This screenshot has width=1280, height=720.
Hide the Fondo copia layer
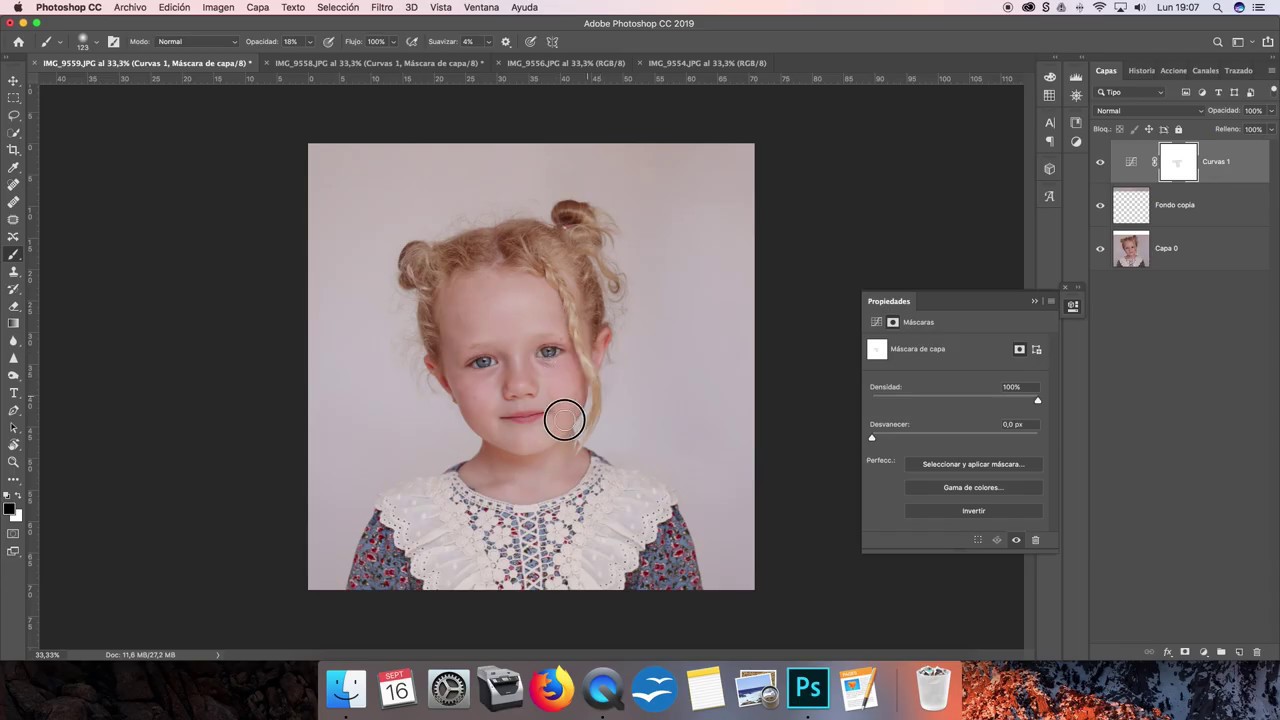point(1100,206)
